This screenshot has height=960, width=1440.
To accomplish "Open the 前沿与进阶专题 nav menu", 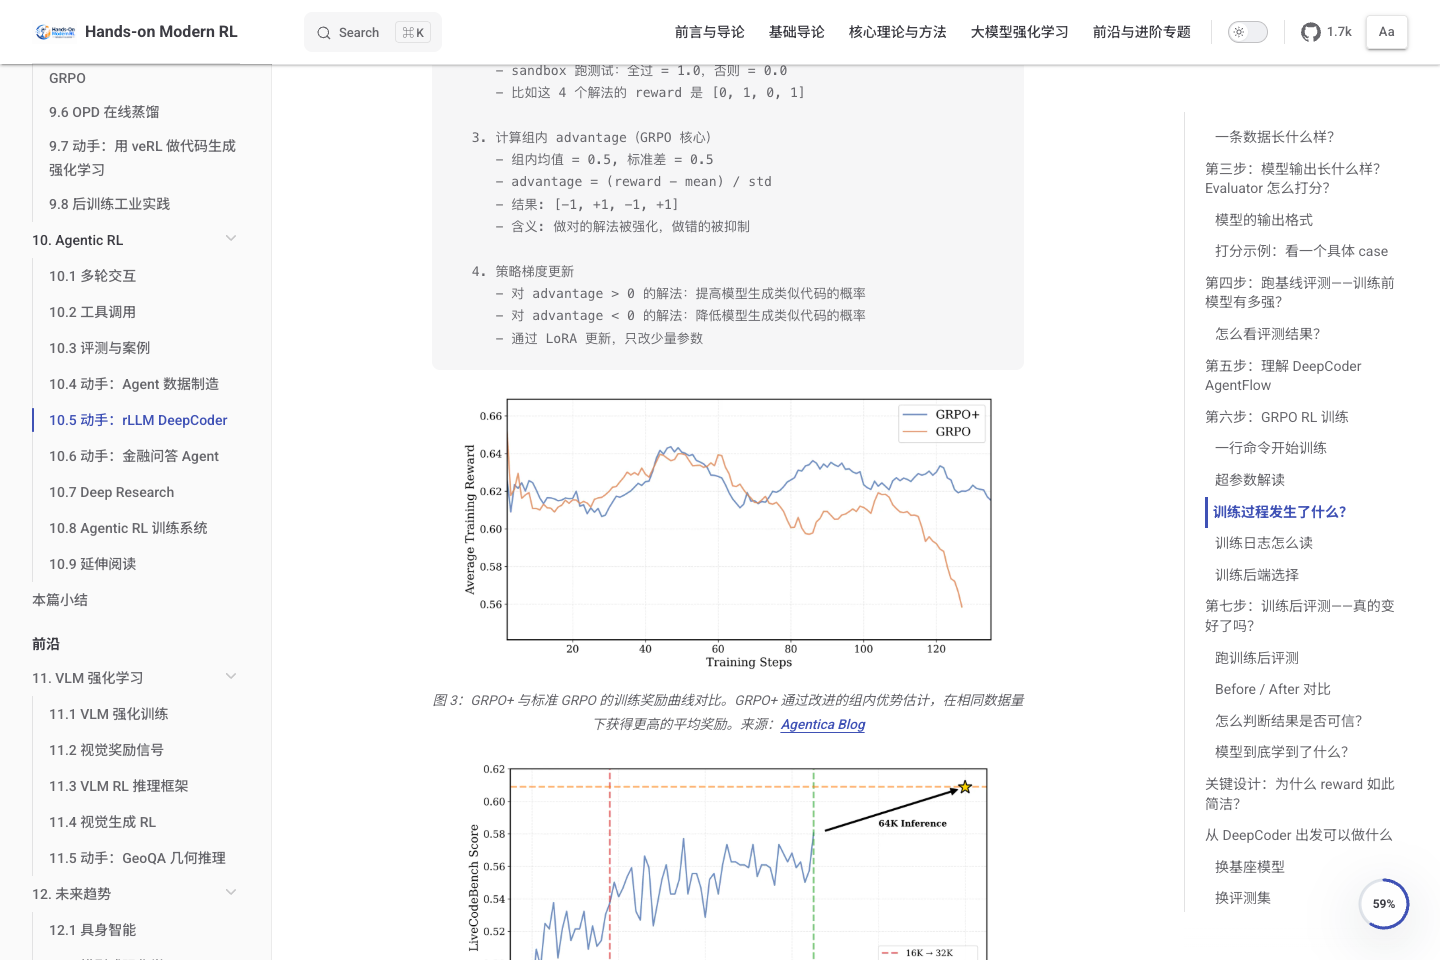I will pos(1142,32).
